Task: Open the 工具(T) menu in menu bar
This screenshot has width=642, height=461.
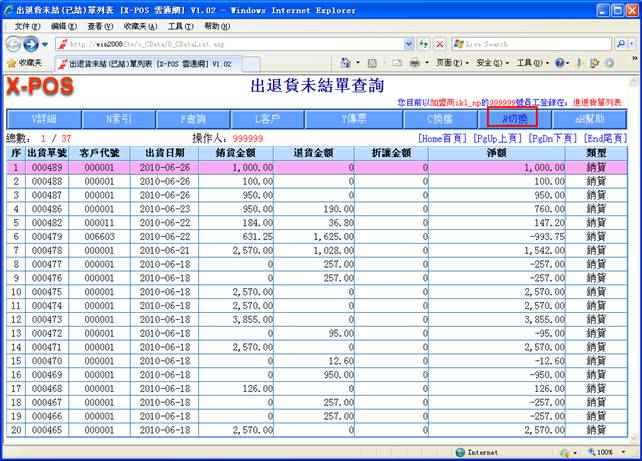Action: (180, 26)
